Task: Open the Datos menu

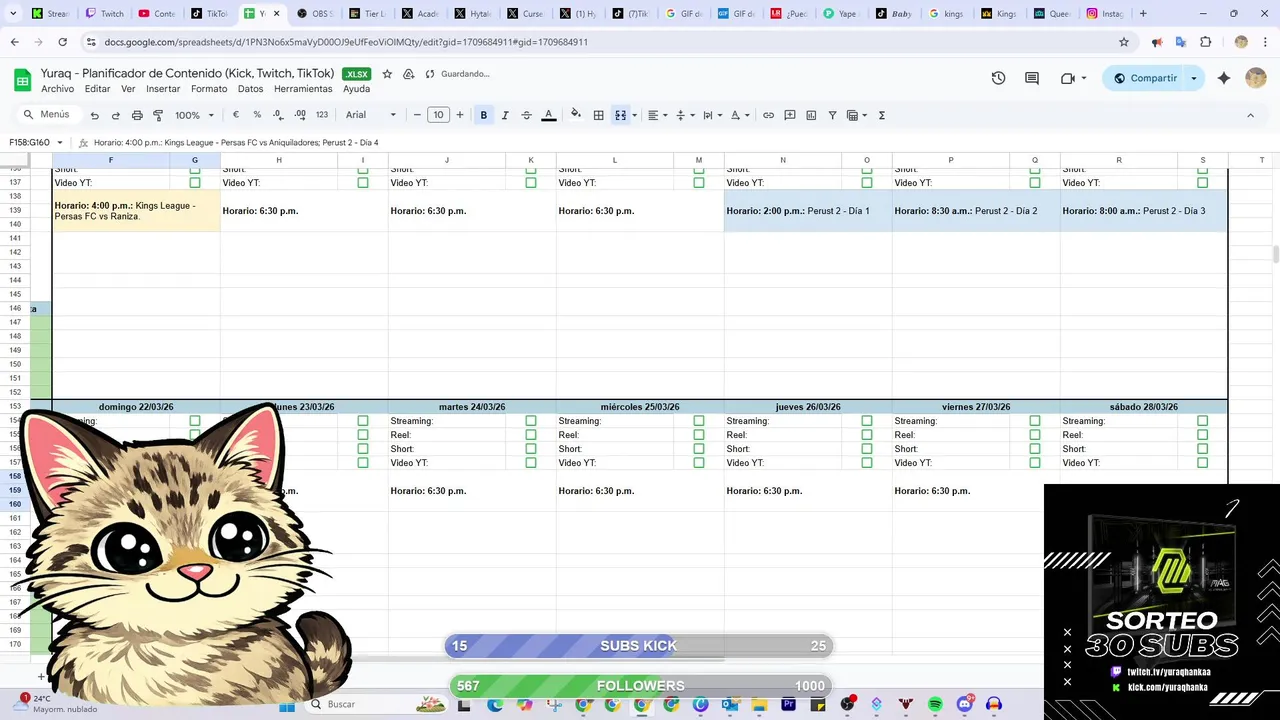Action: click(250, 89)
